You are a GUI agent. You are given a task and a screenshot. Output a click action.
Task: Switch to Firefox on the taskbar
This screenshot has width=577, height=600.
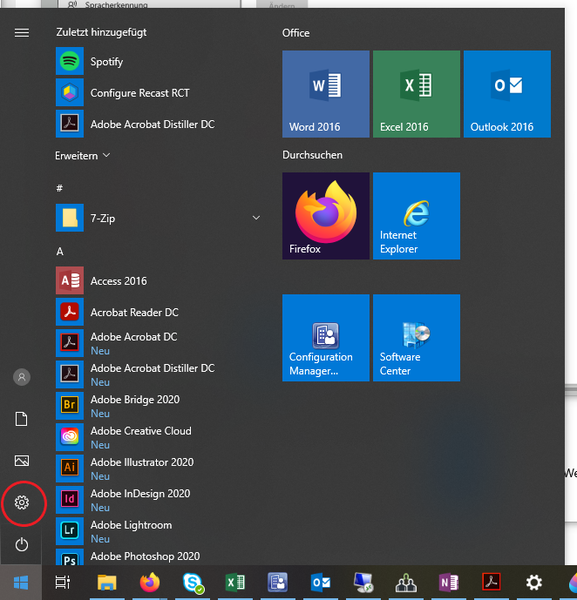coord(150,582)
